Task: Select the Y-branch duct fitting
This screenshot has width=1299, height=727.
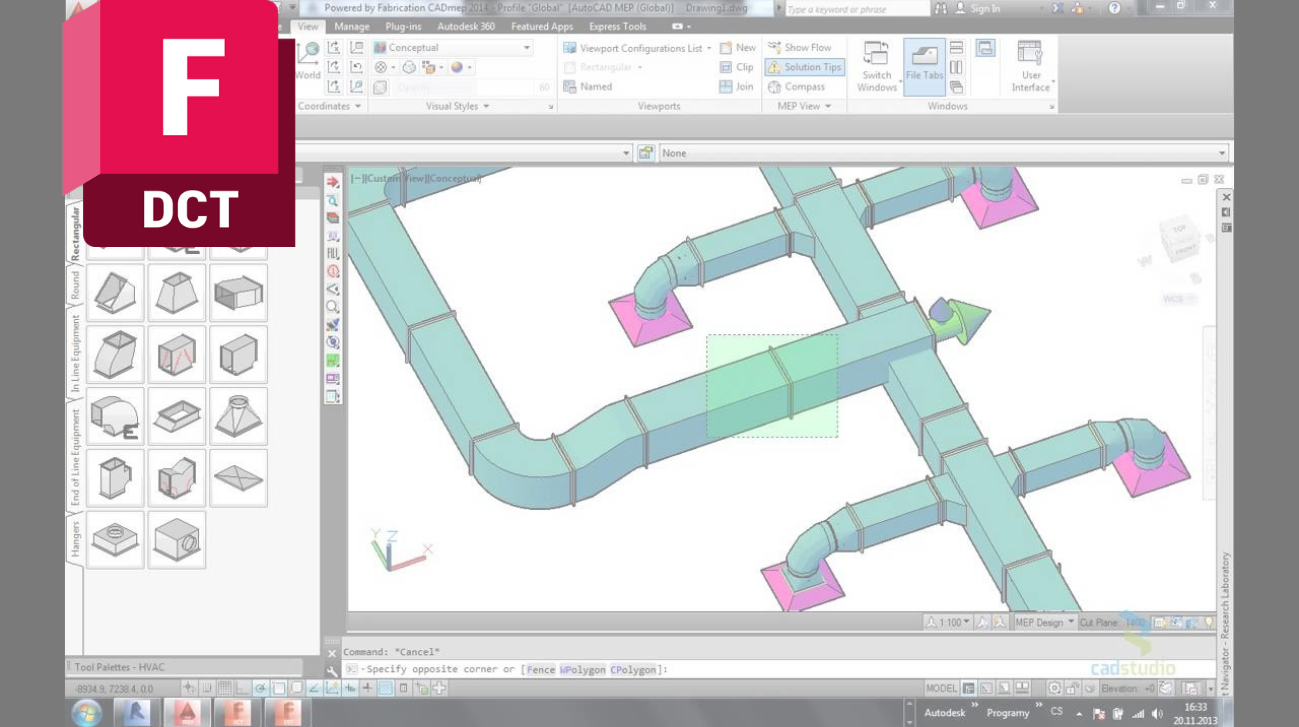Action: (177, 478)
